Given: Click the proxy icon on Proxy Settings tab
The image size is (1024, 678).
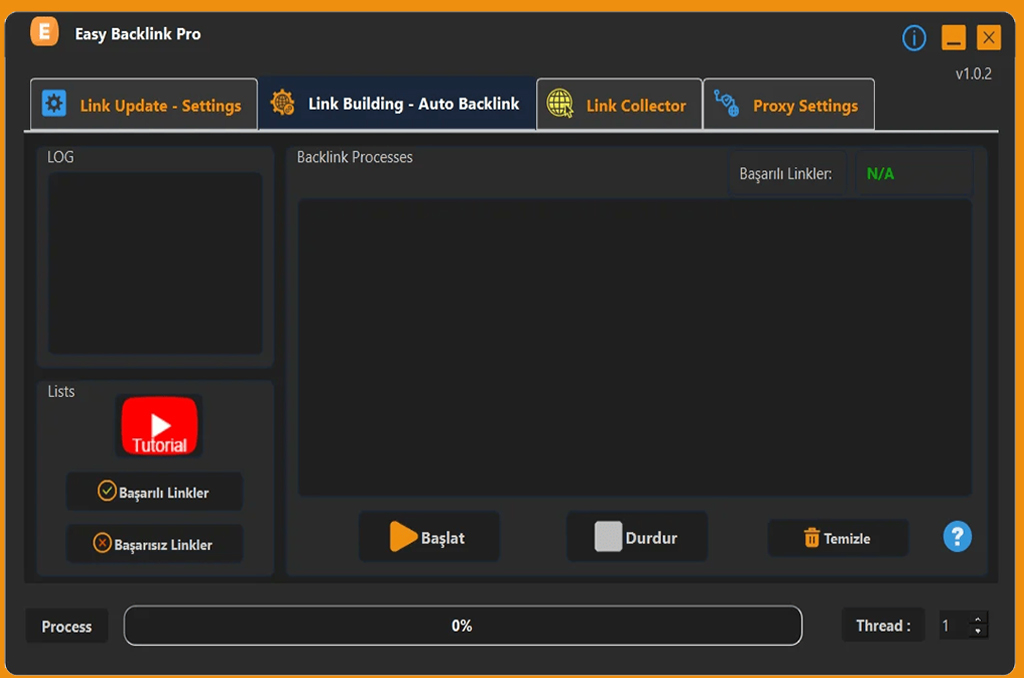Looking at the screenshot, I should pyautogui.click(x=727, y=103).
